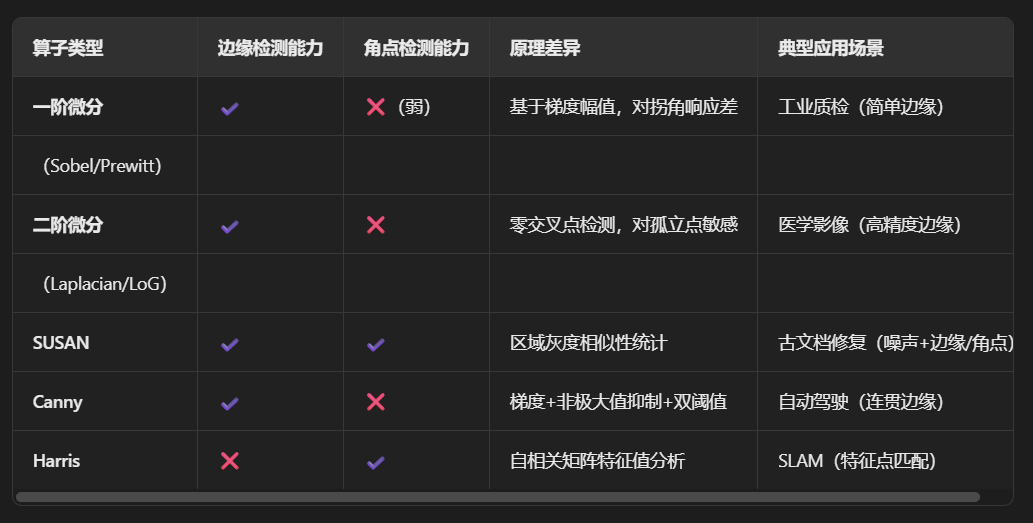Click the (Sobel/Prewitt) cell text

tap(102, 166)
